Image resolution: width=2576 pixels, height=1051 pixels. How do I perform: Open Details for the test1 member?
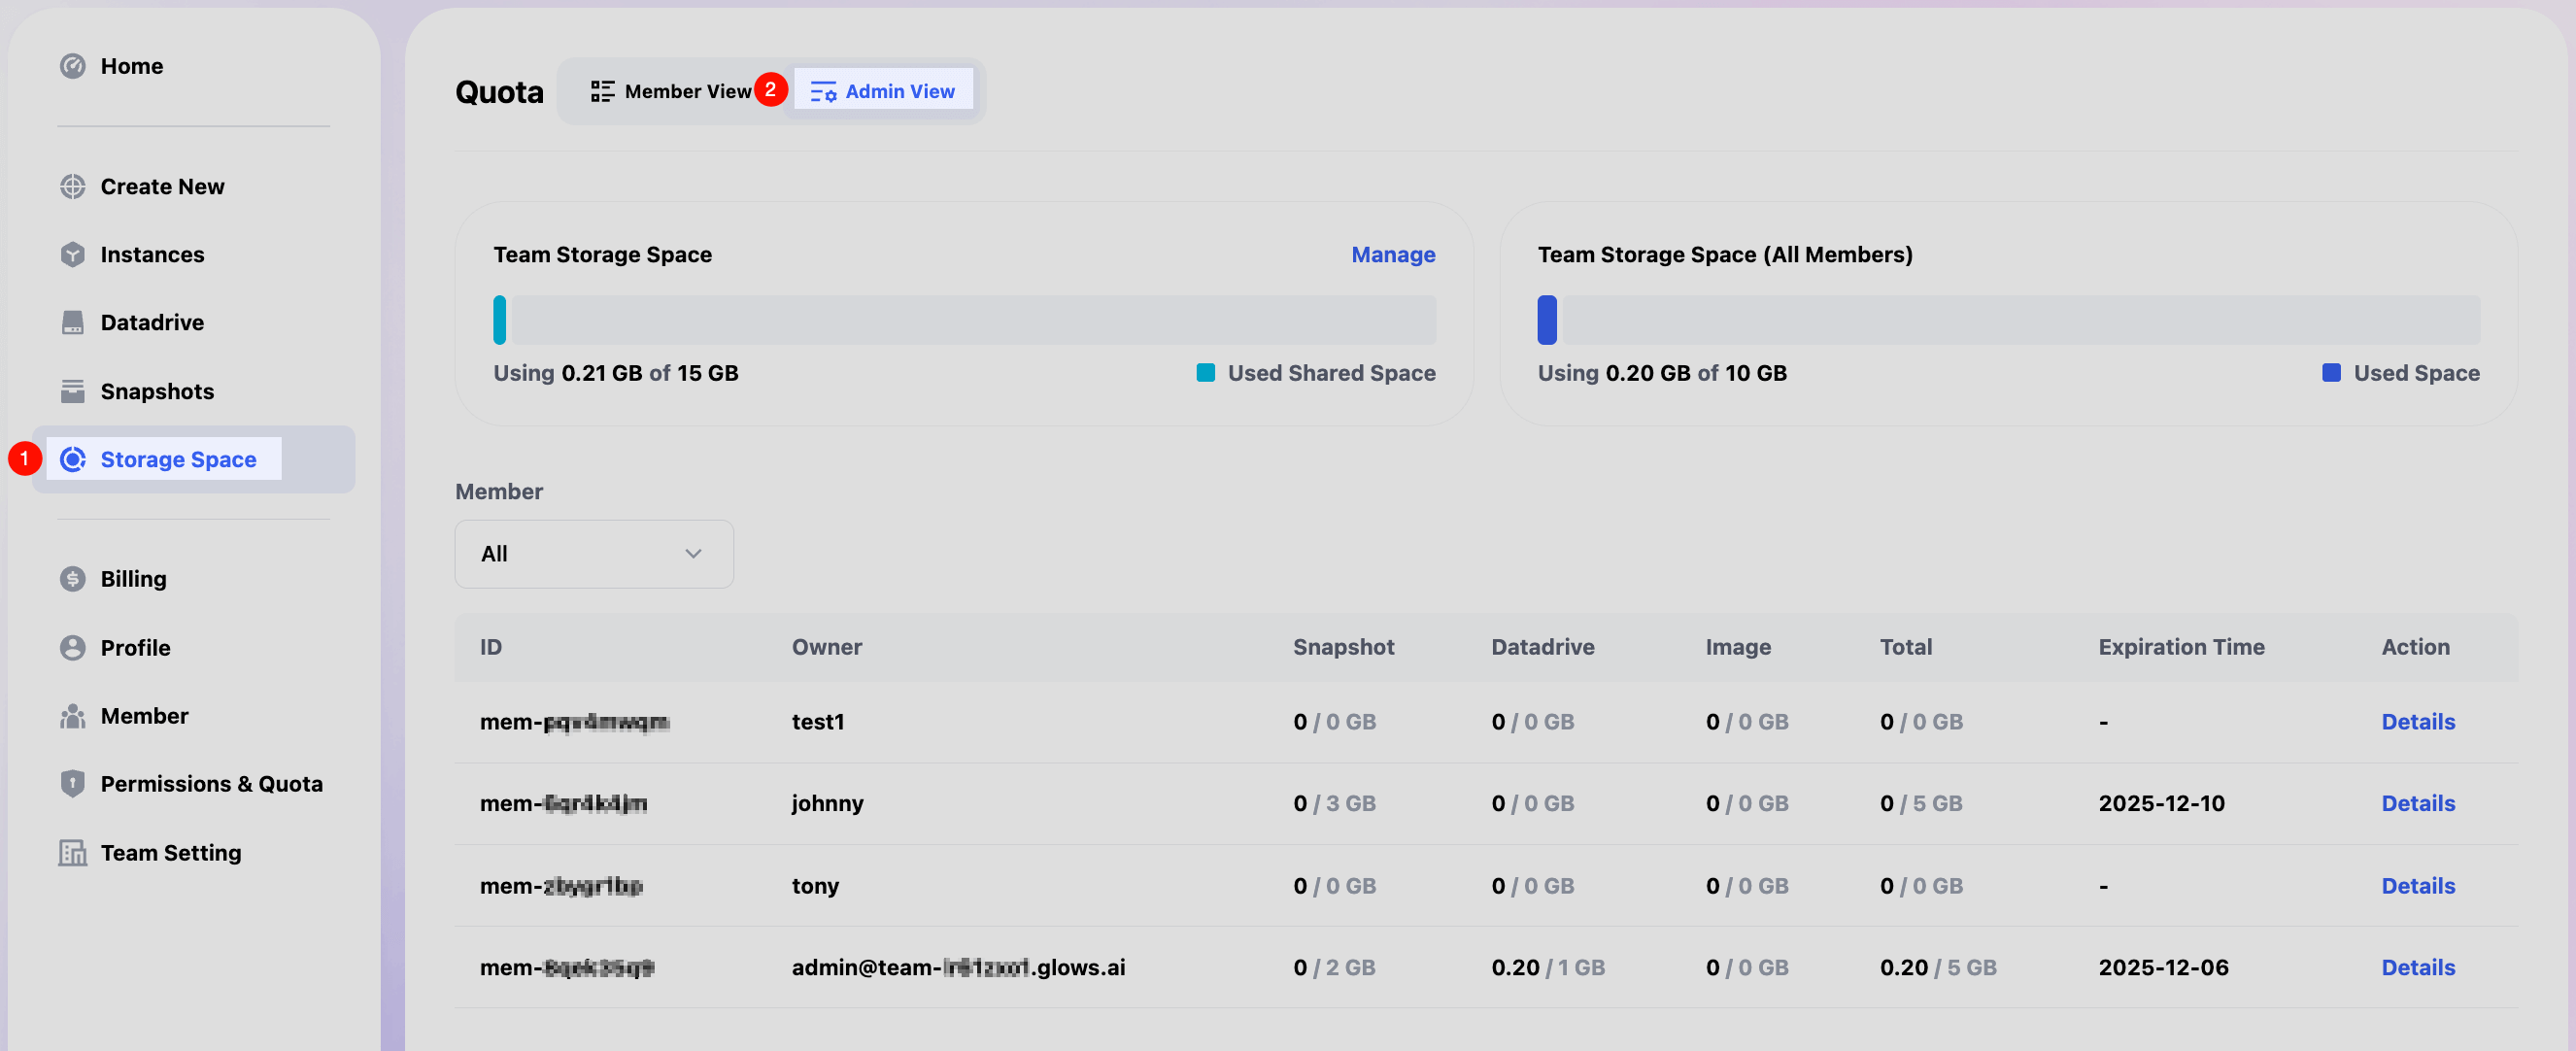tap(2417, 722)
